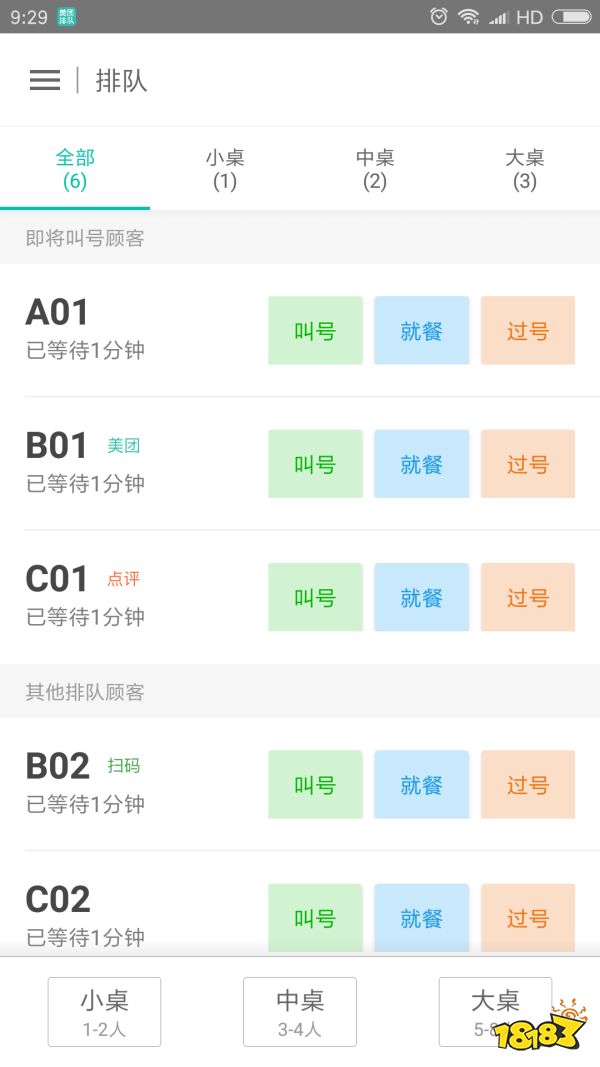Viewport: 600px width, 1067px height.
Task: Take a 中桌 3-4人 number
Action: (x=300, y=1011)
